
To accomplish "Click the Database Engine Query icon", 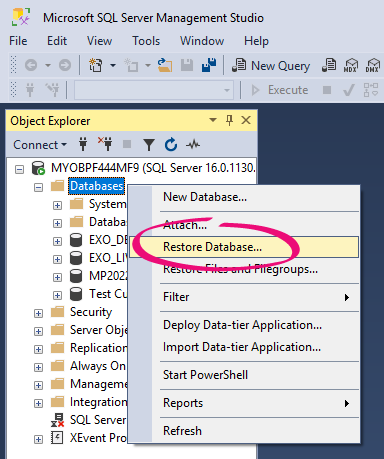I will point(329,65).
